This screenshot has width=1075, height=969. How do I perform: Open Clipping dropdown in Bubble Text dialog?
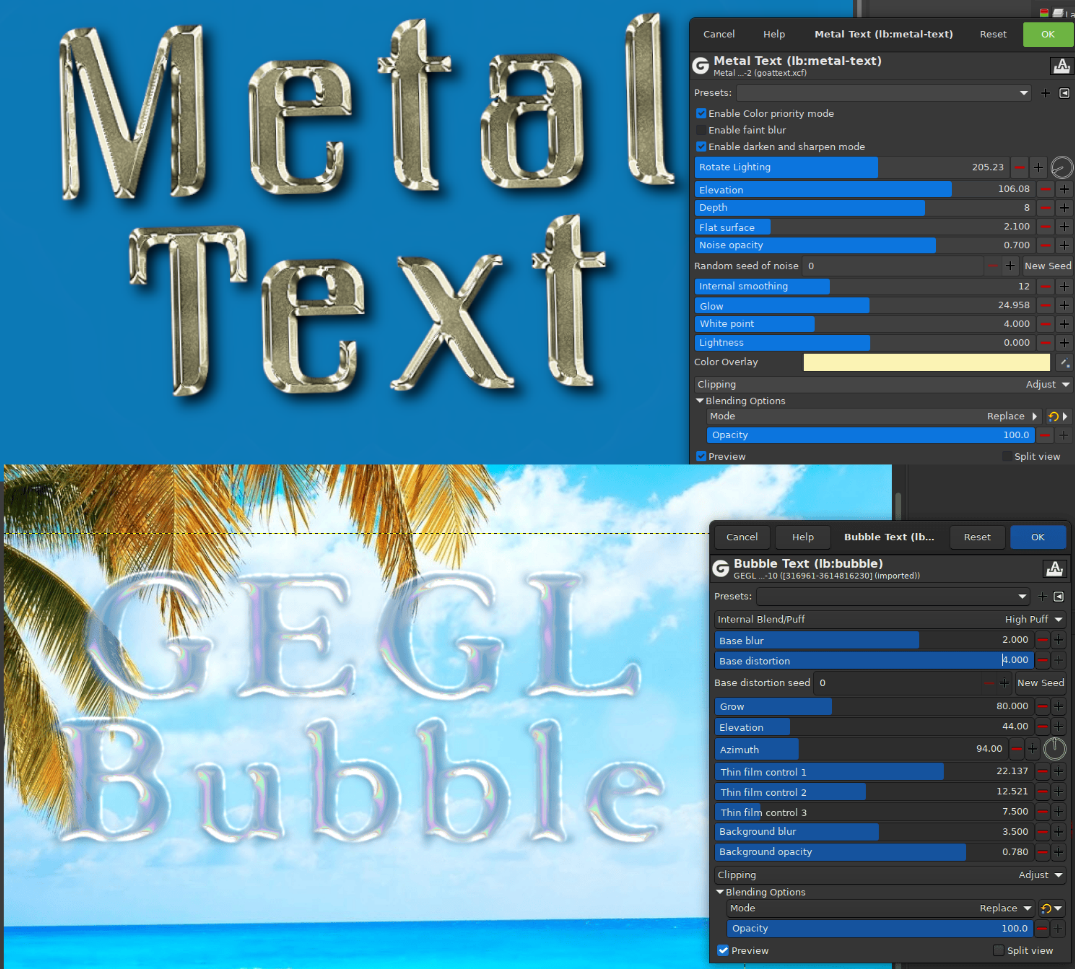tap(890, 874)
